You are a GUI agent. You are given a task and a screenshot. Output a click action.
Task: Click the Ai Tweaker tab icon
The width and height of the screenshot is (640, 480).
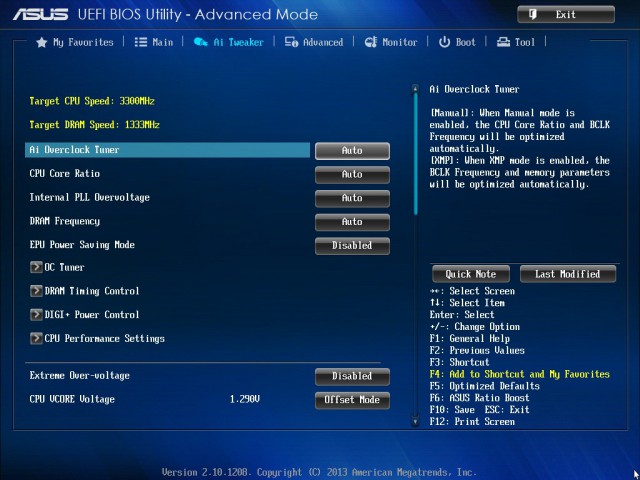[x=200, y=42]
